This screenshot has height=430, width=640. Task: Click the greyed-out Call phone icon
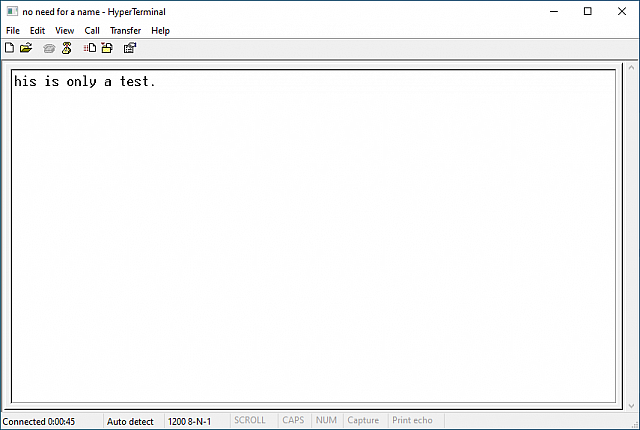[x=49, y=49]
